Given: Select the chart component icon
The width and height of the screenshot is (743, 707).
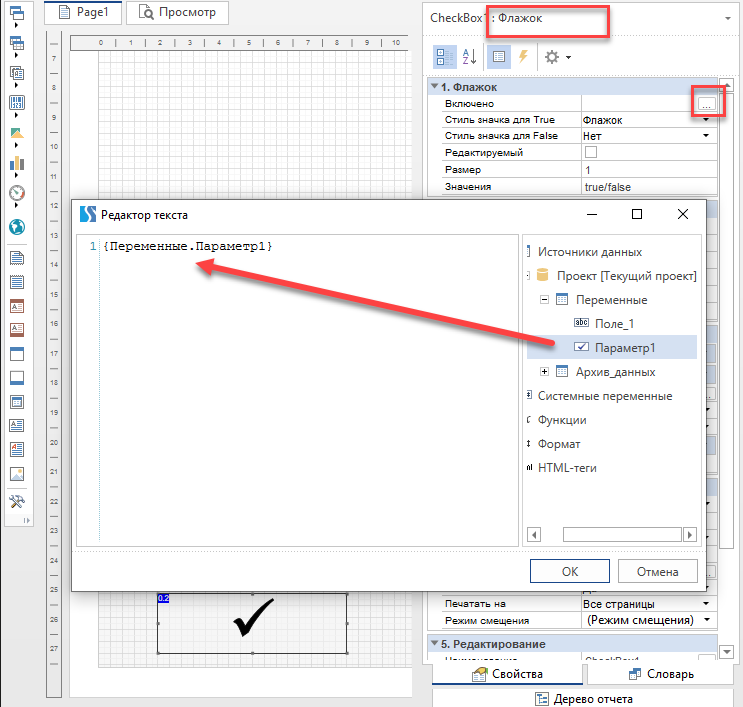Looking at the screenshot, I should (16, 163).
